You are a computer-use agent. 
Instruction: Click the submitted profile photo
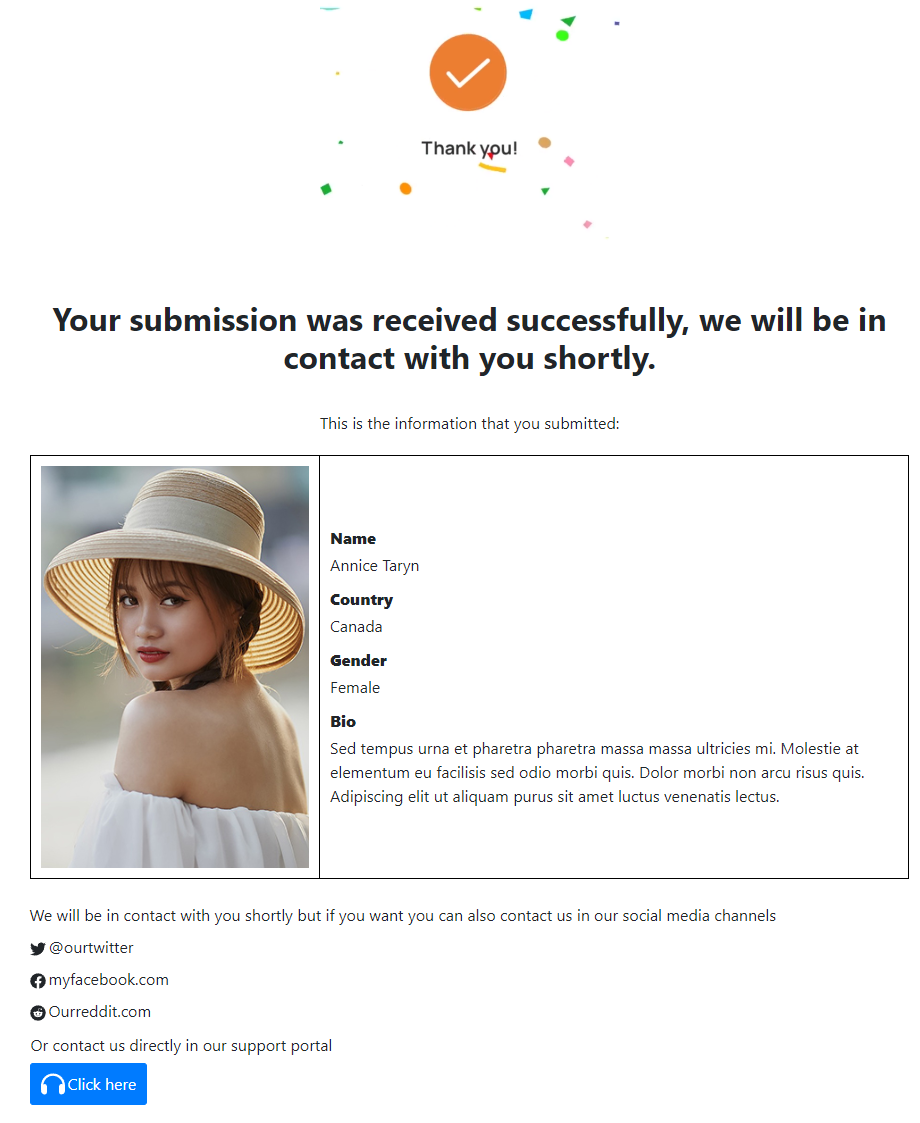coord(175,667)
